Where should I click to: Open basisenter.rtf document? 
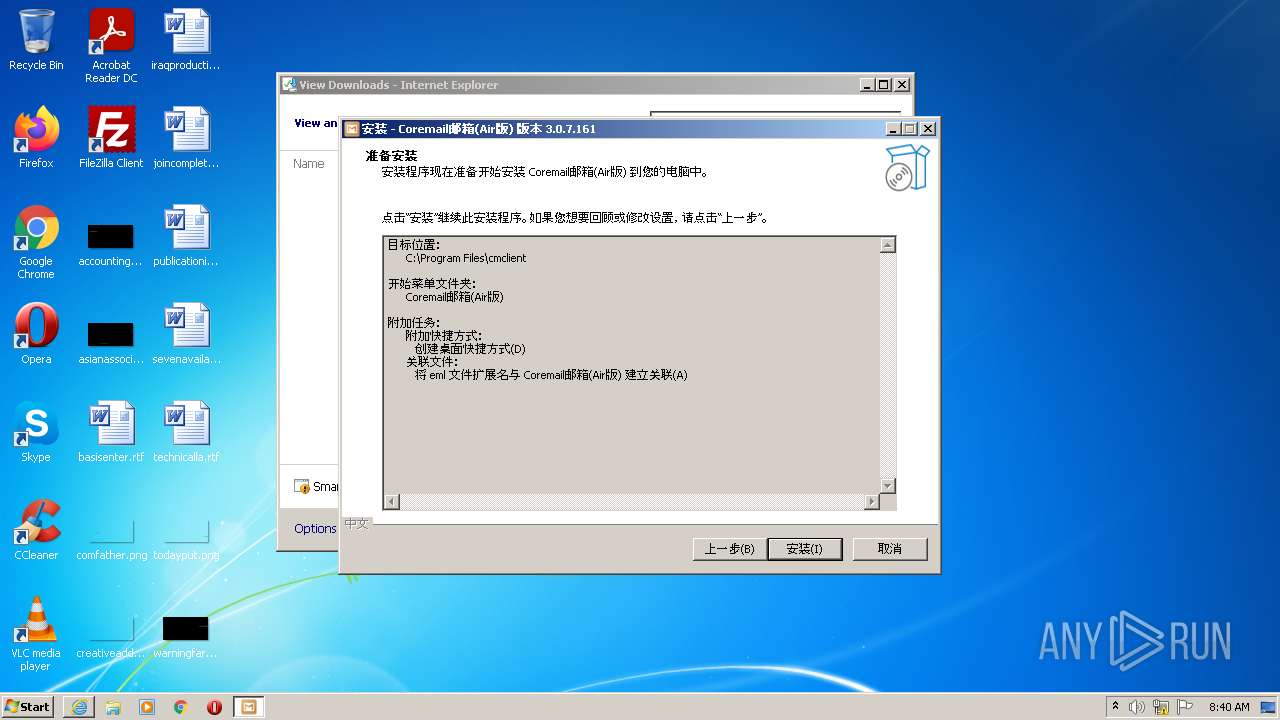tap(111, 432)
